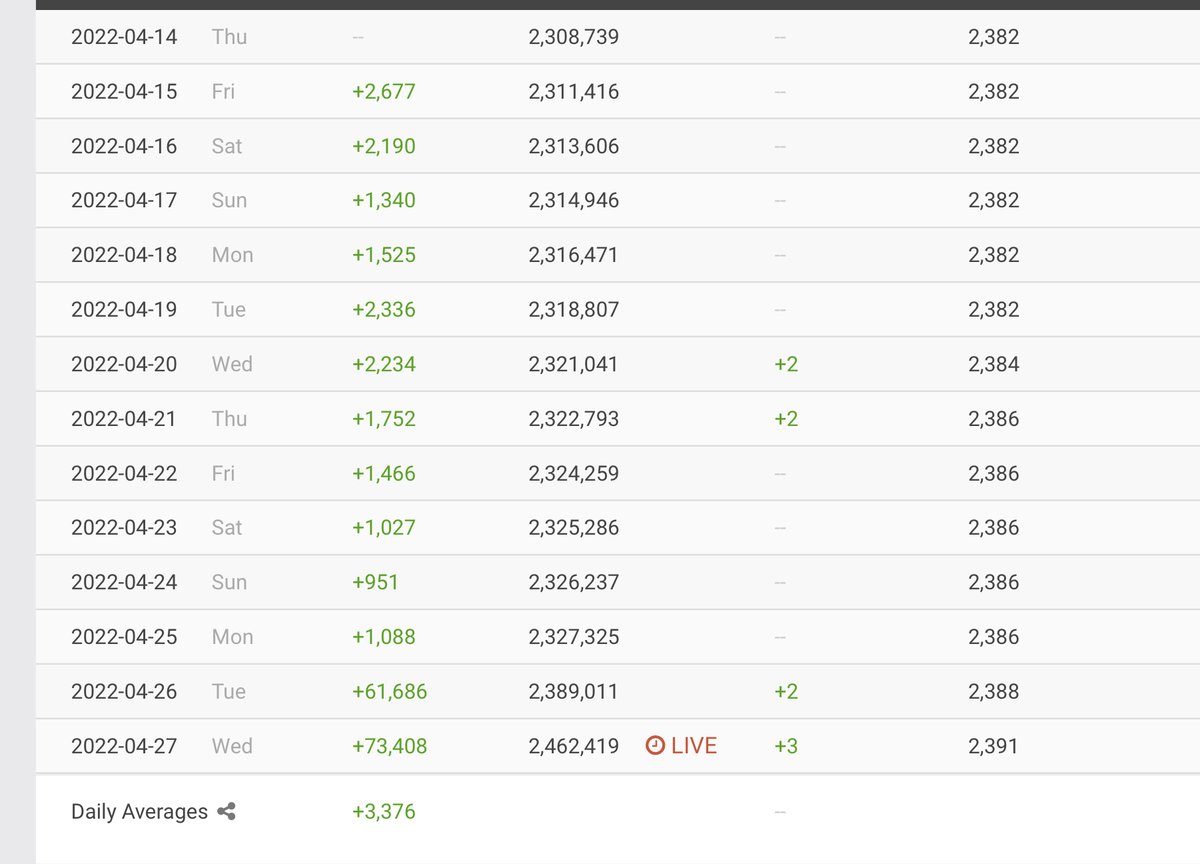Click the daily average value +3,376

tap(384, 812)
